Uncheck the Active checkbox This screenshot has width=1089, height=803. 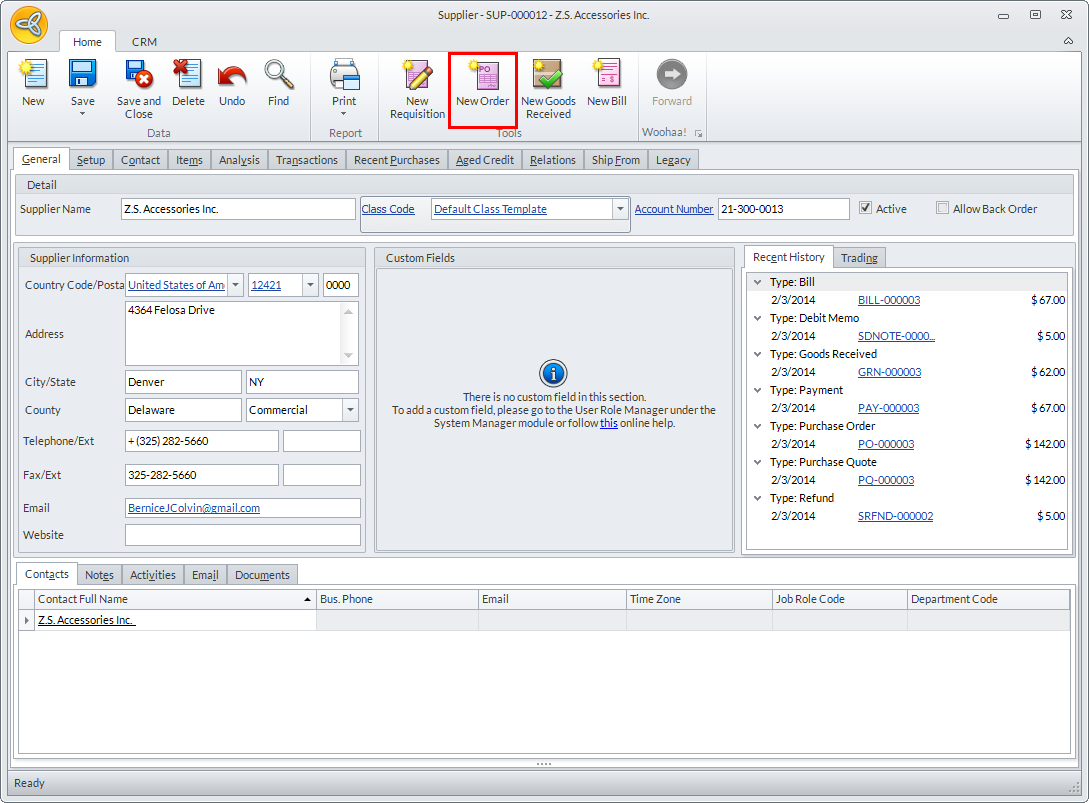866,208
